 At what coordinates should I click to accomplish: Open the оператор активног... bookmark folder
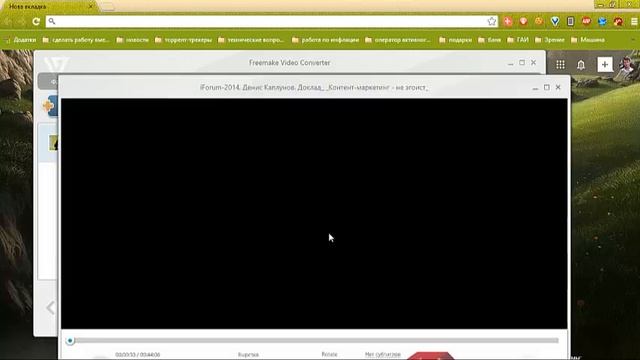coord(398,40)
